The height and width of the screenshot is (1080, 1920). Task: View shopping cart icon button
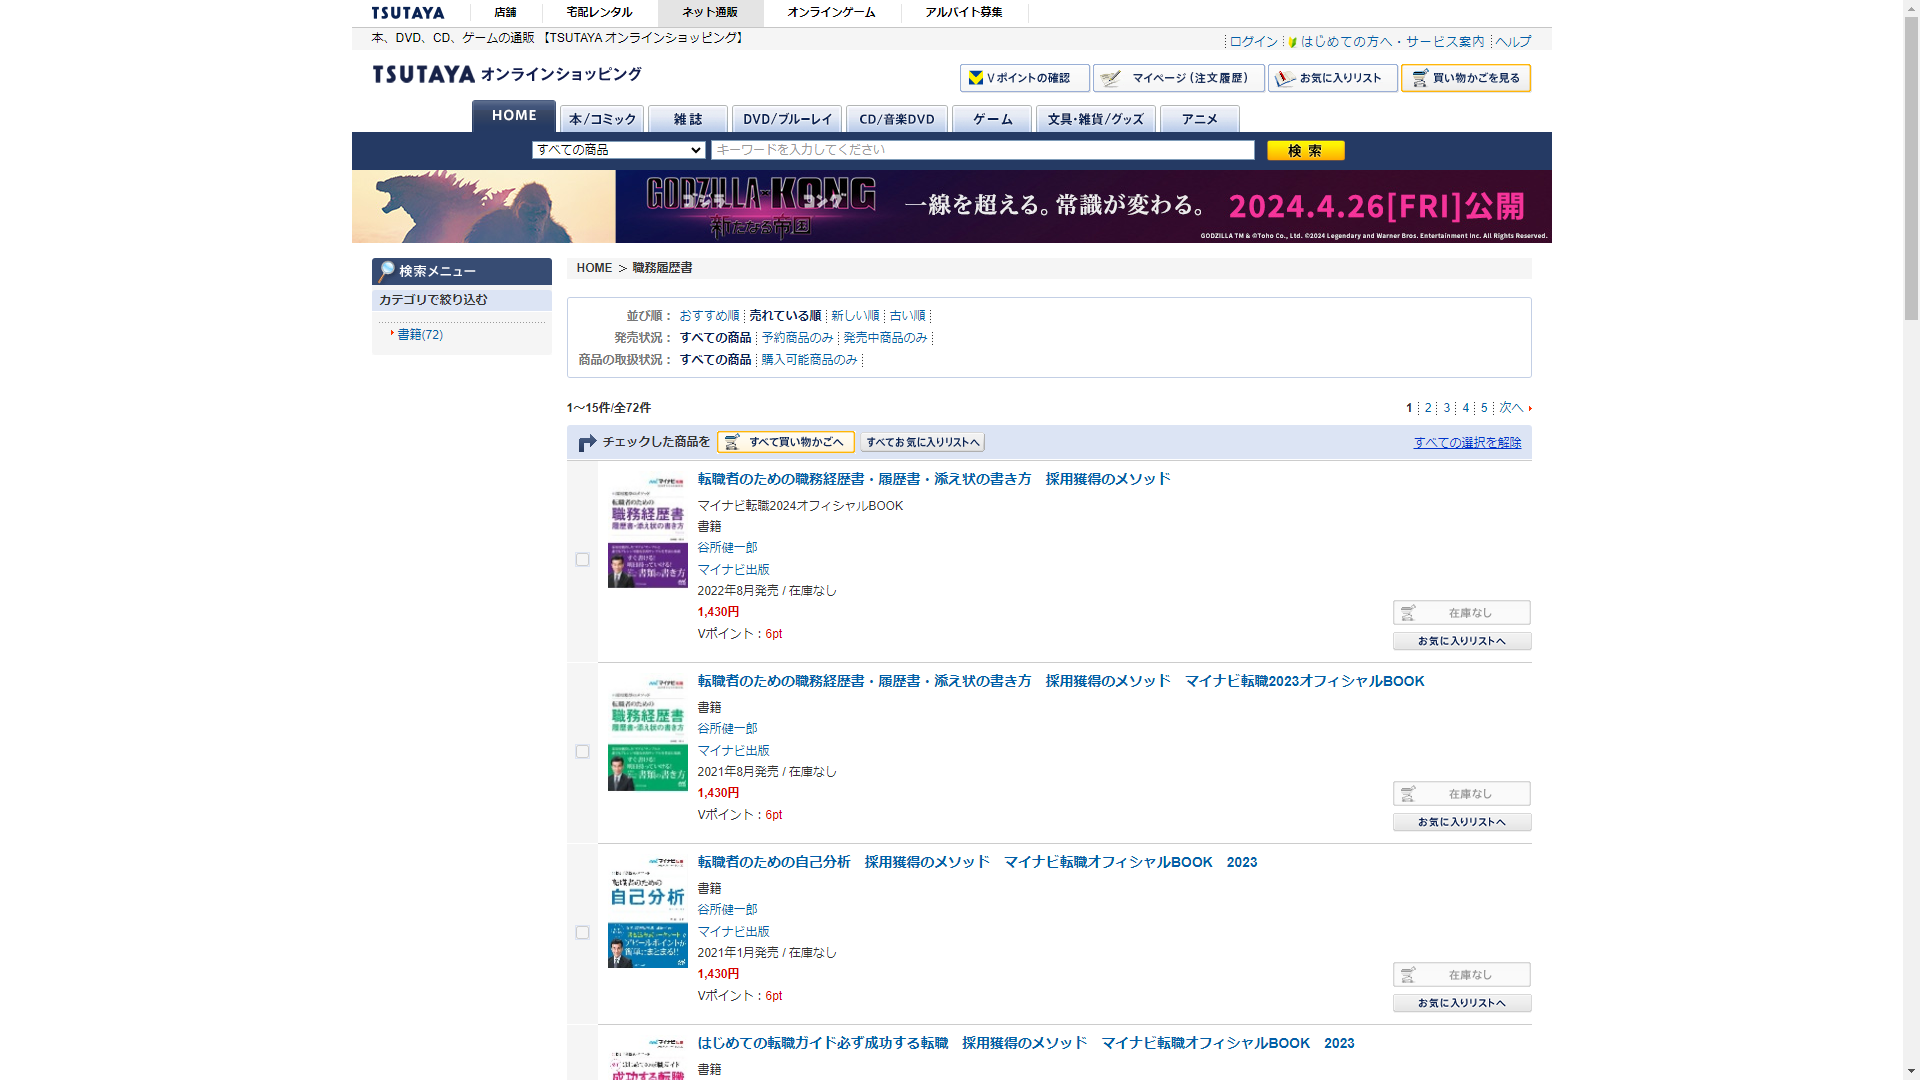[1465, 78]
